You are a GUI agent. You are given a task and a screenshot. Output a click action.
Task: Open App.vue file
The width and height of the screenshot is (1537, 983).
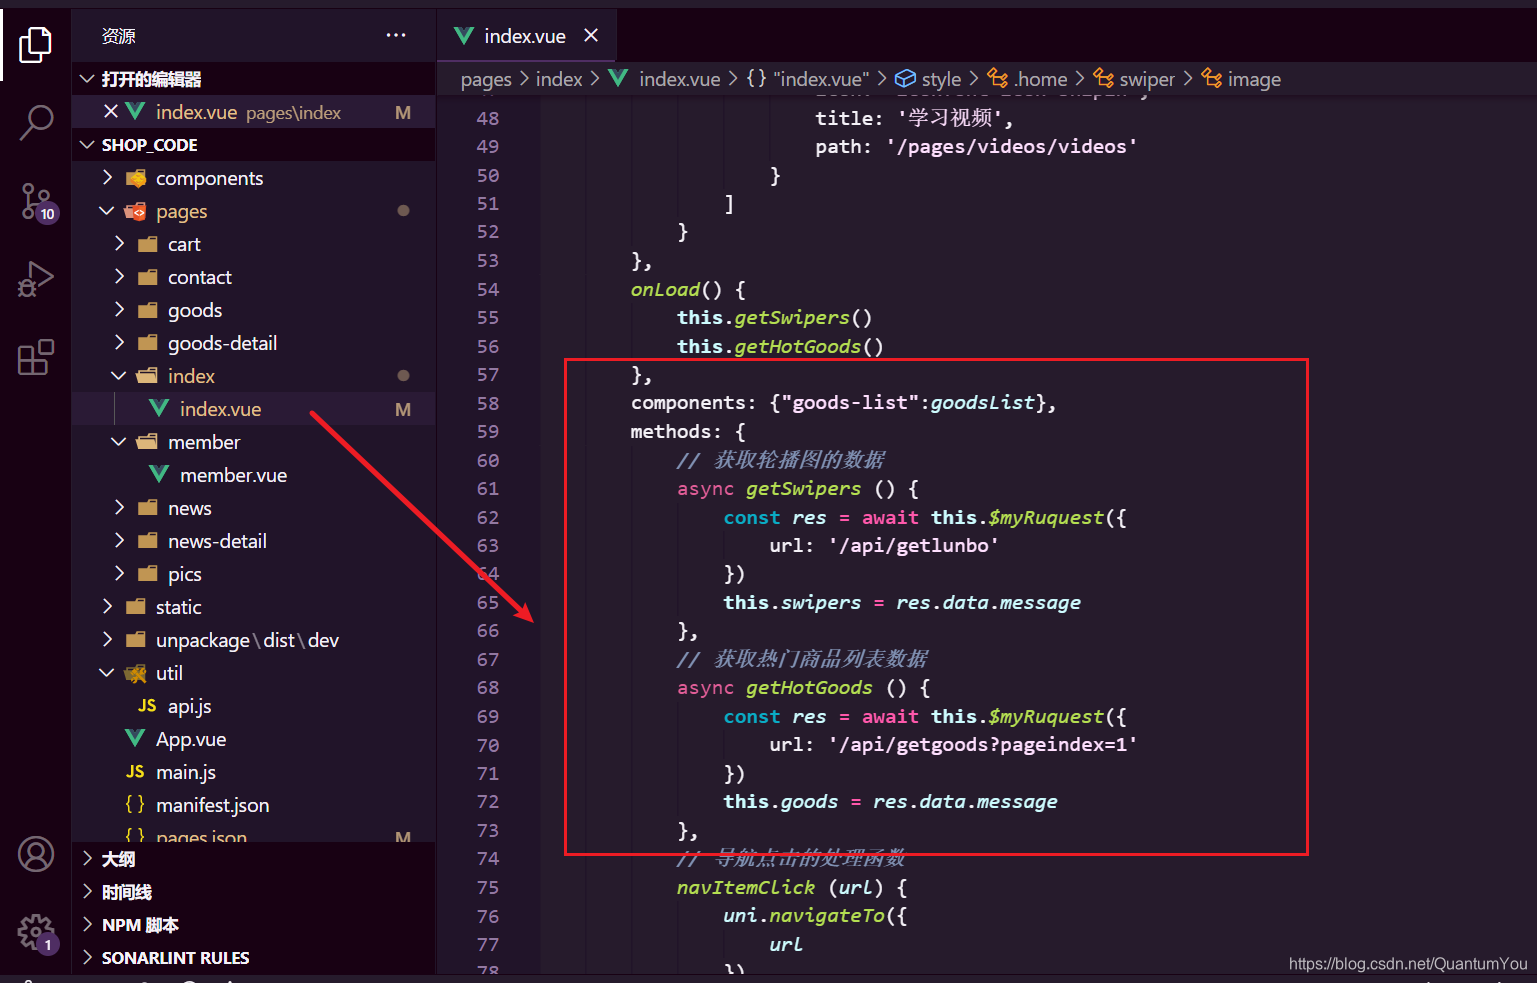pos(254,739)
